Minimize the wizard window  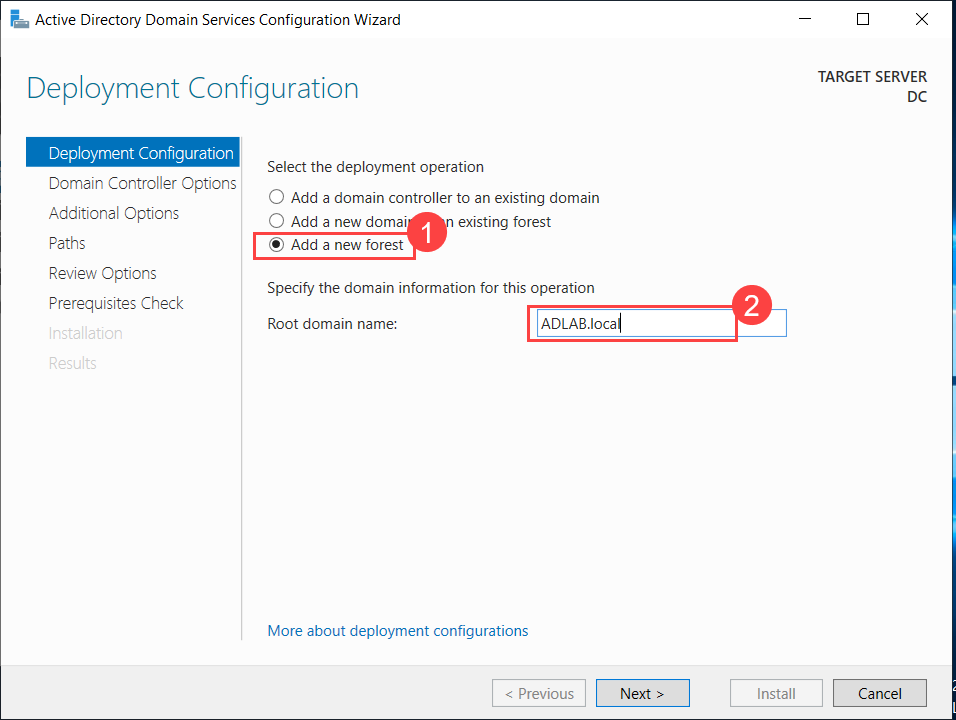coord(805,19)
